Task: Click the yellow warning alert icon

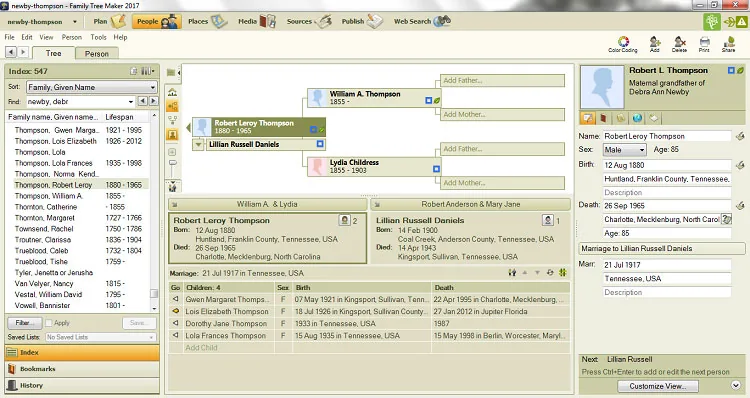Action: (x=741, y=22)
